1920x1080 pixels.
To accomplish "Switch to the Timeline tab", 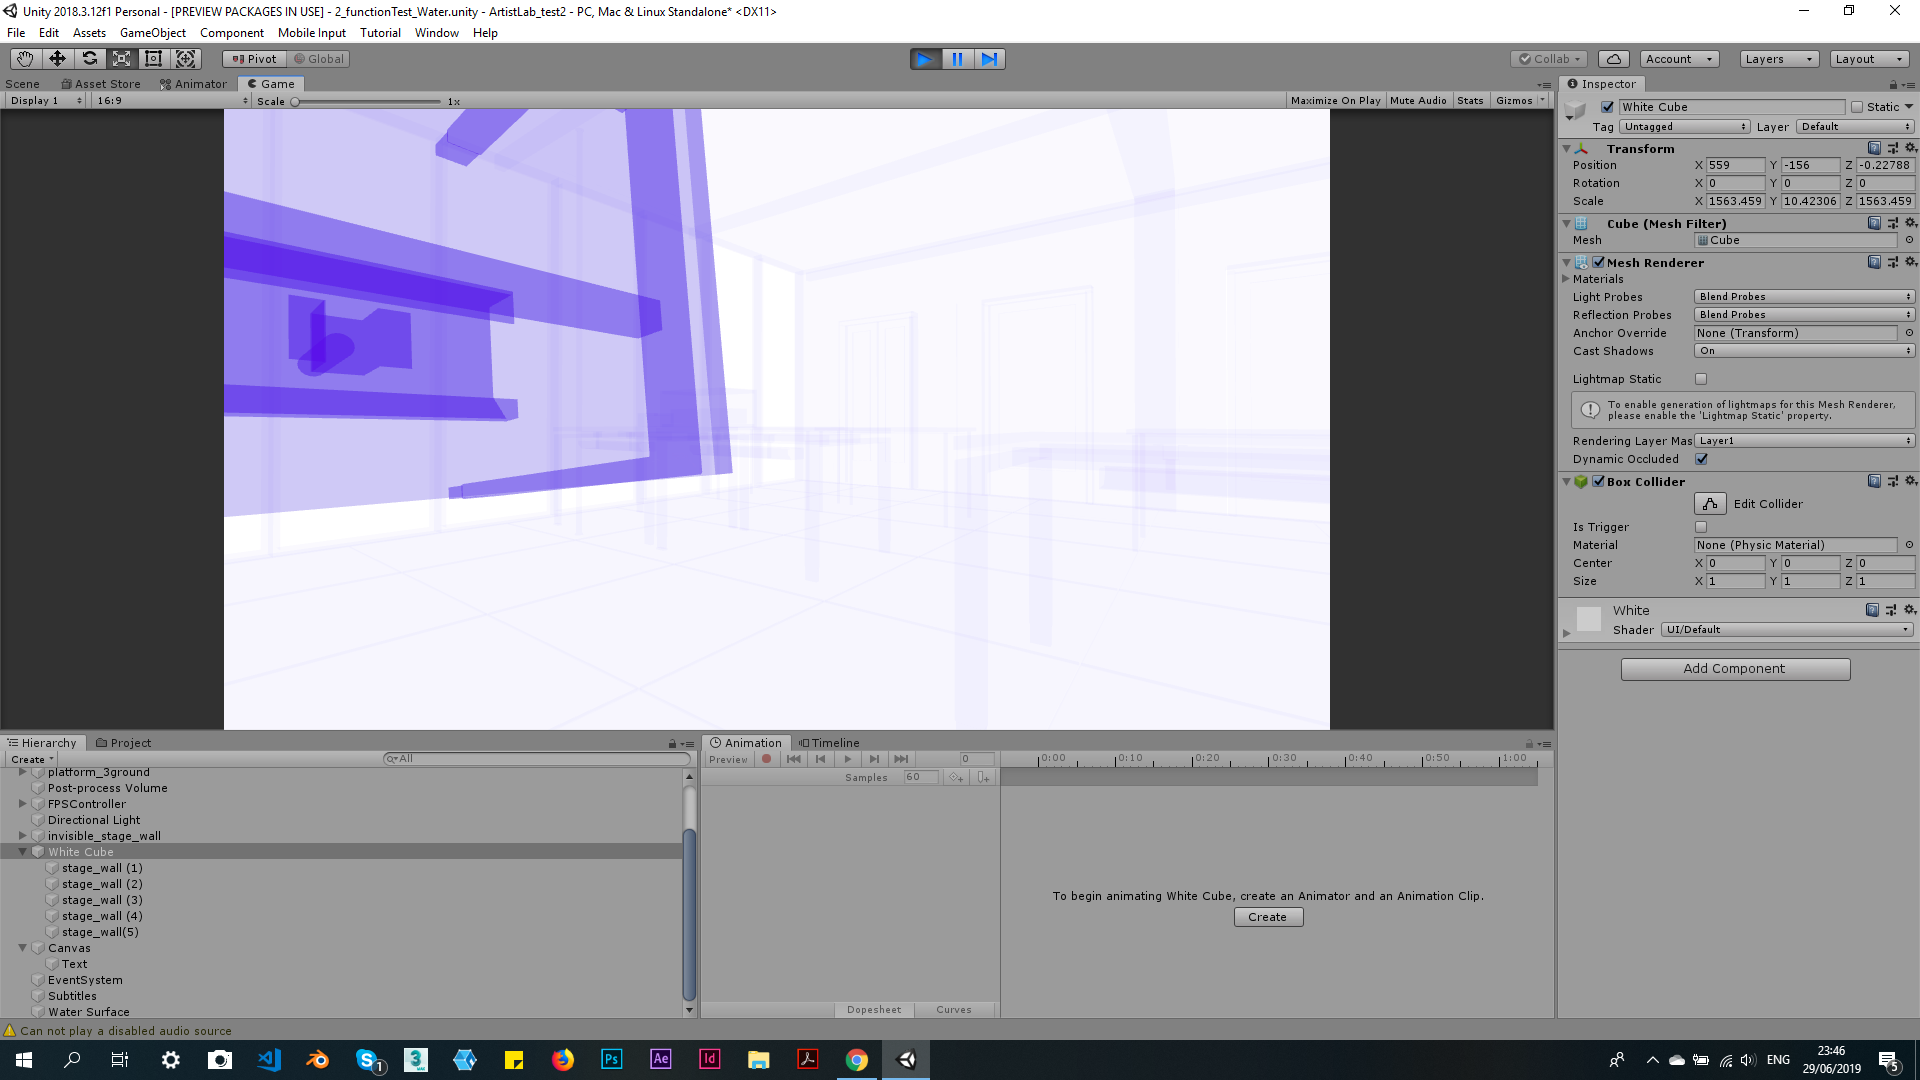I will 829,743.
